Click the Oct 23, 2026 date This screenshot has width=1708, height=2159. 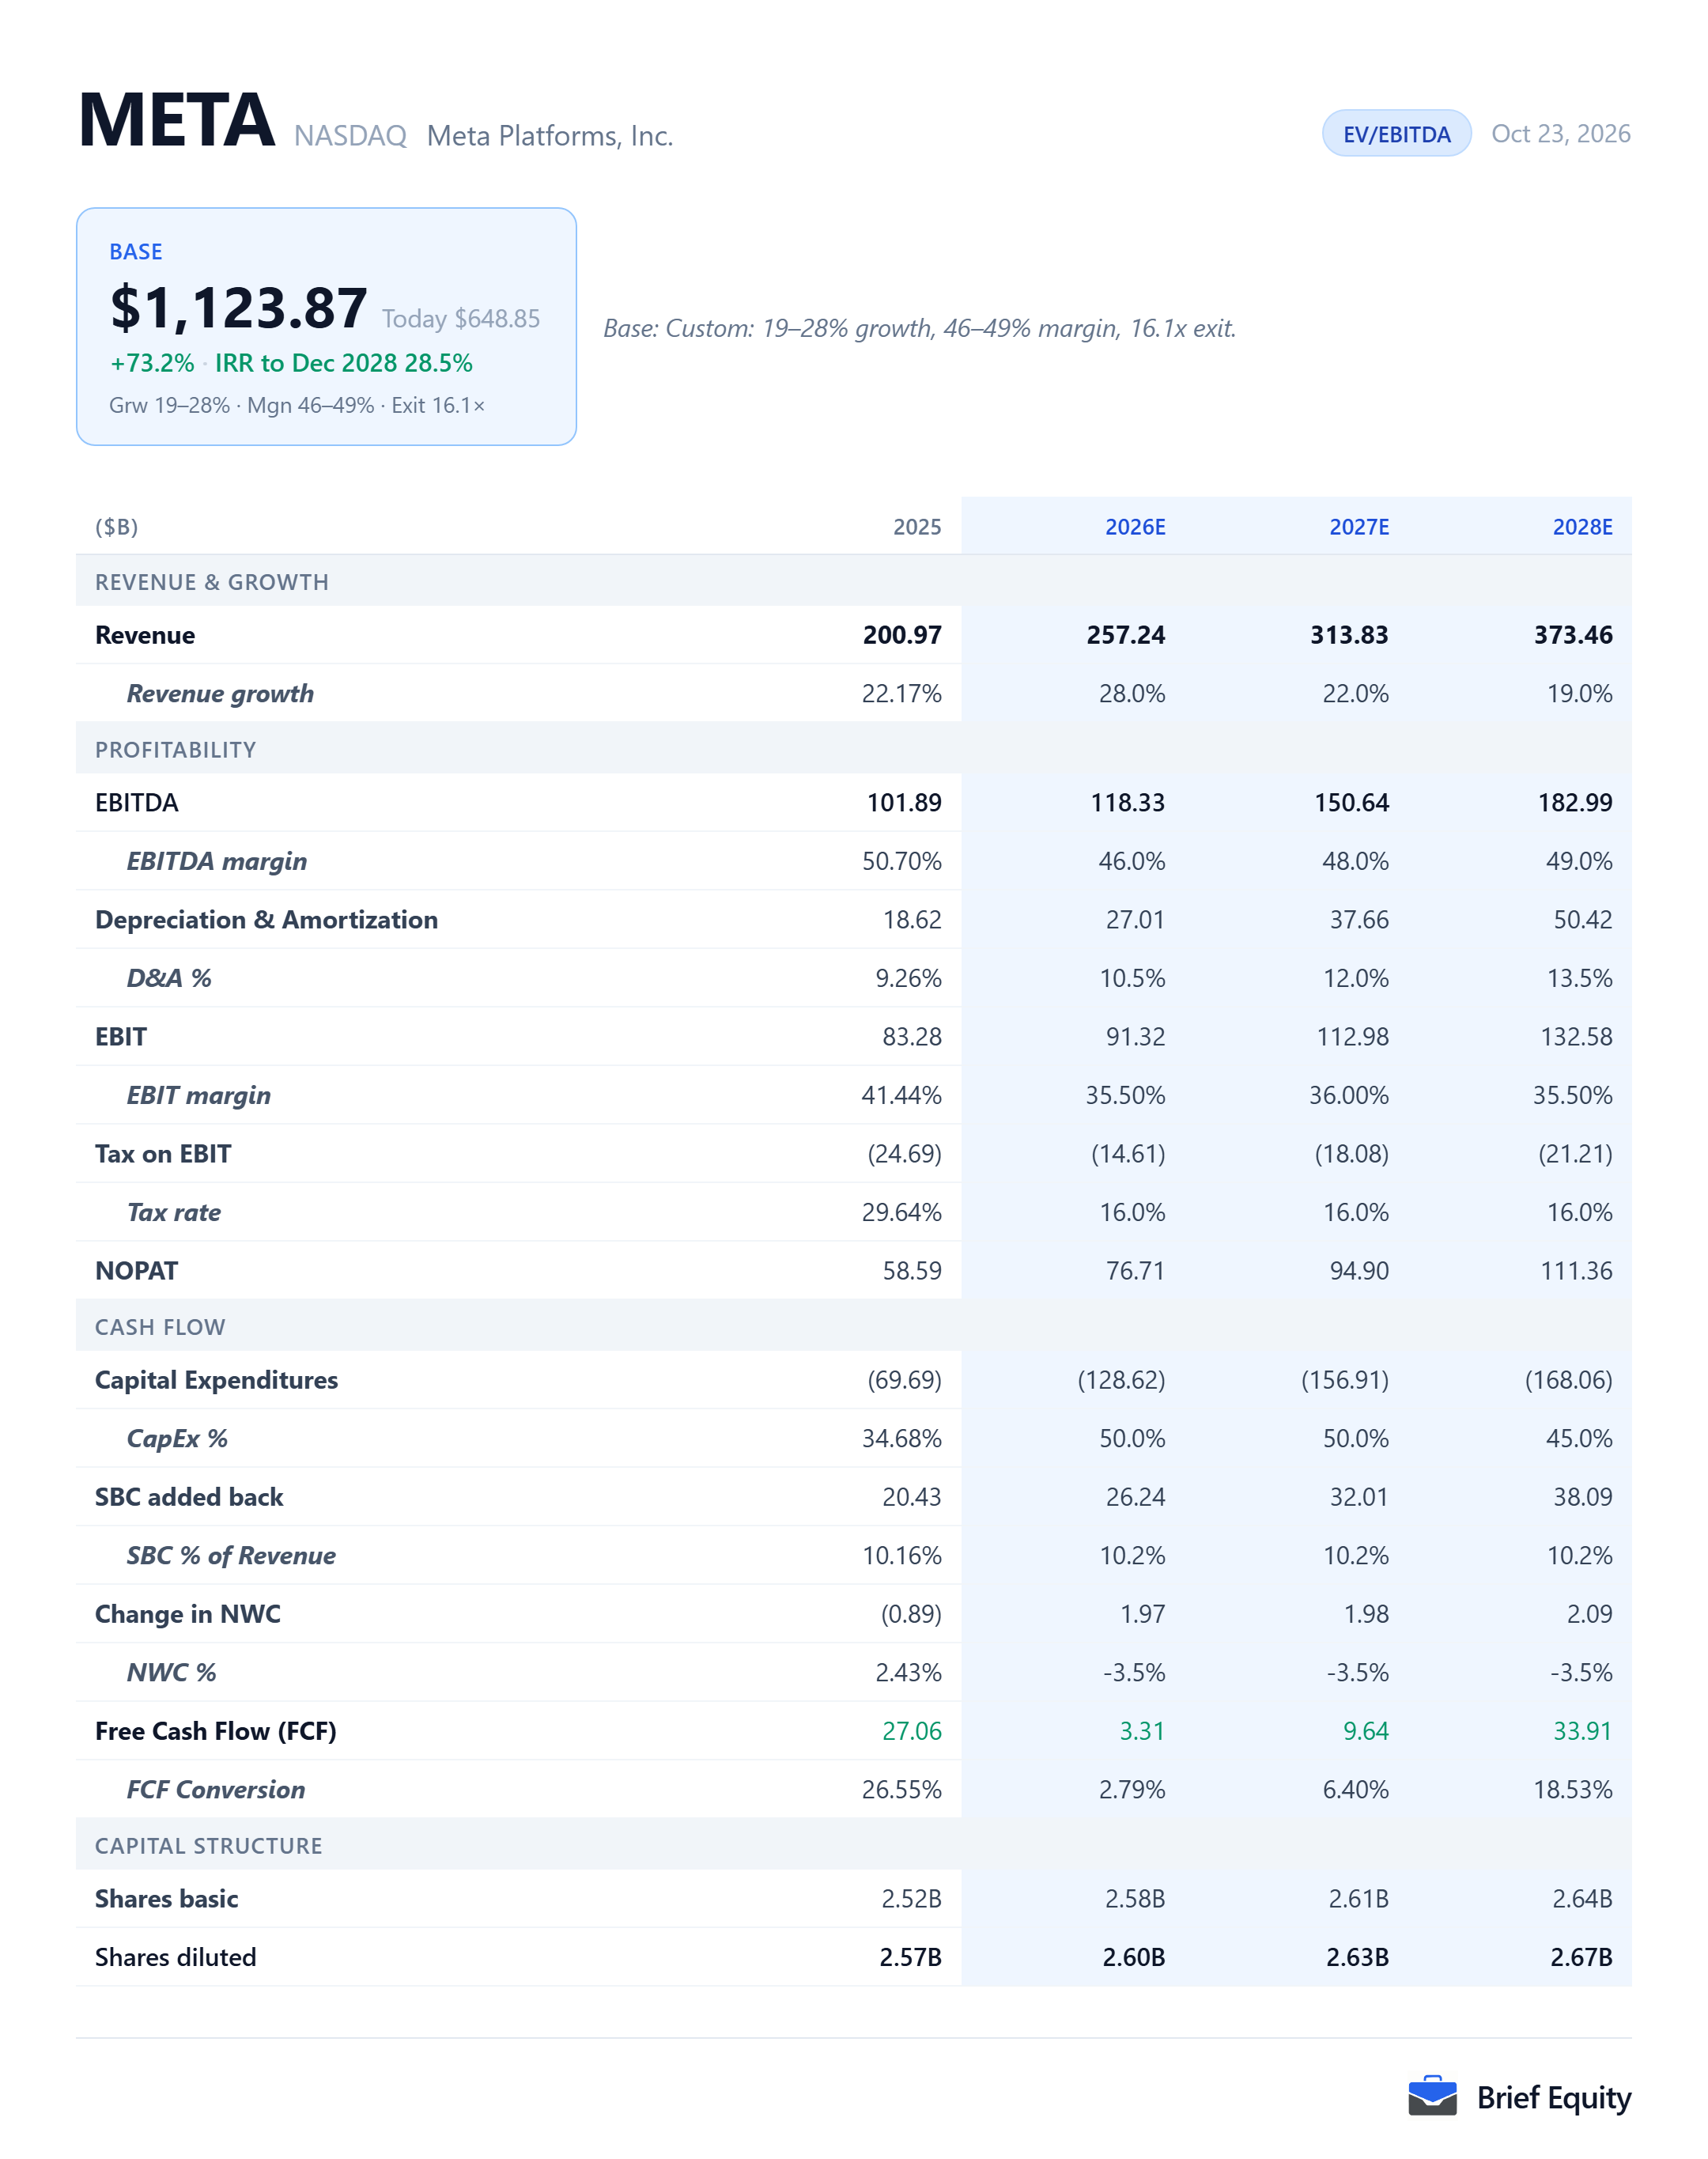point(1560,134)
